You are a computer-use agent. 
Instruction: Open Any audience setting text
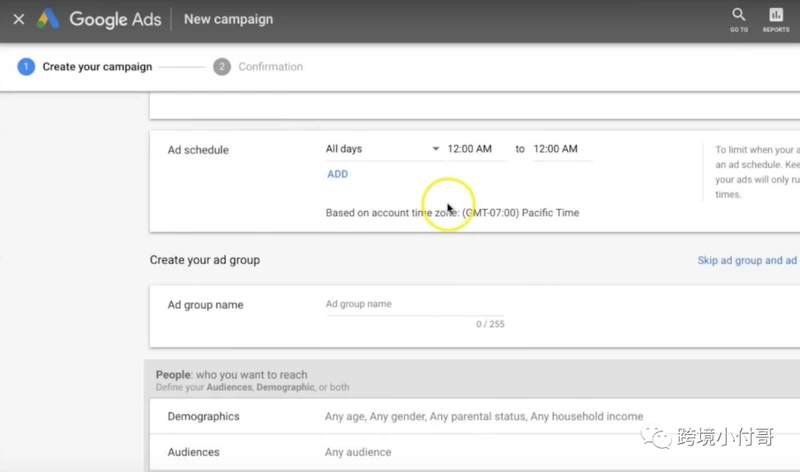[358, 452]
